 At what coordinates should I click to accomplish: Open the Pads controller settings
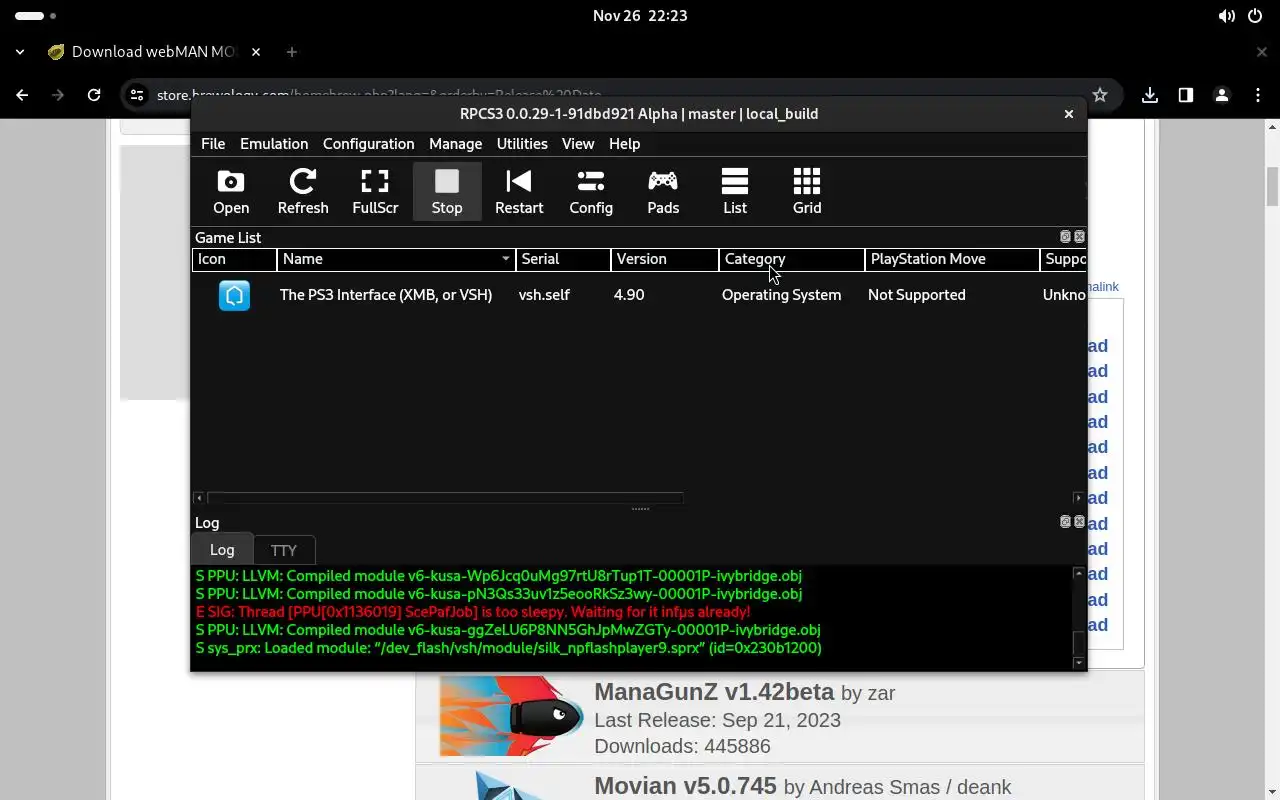point(663,192)
